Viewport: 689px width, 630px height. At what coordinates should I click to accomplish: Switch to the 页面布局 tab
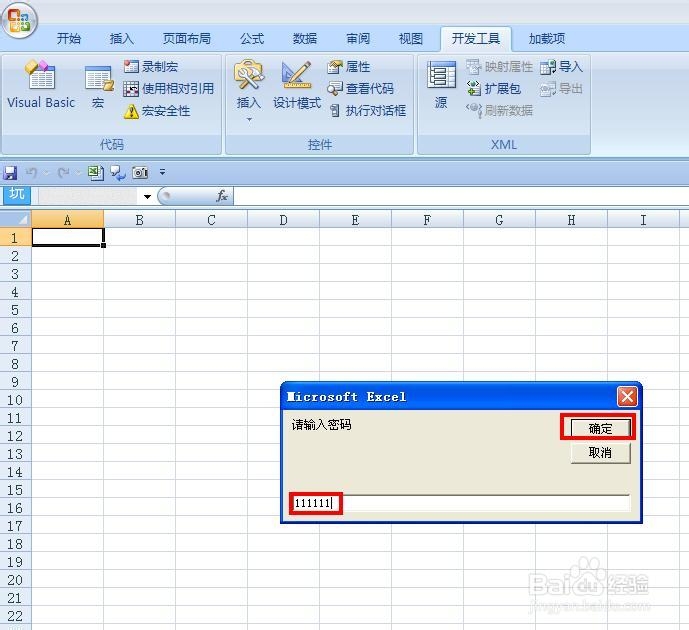[187, 39]
